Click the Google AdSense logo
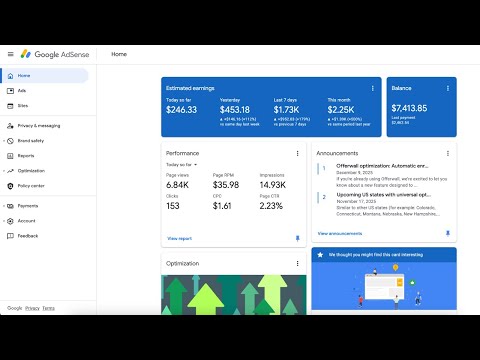 tap(55, 54)
